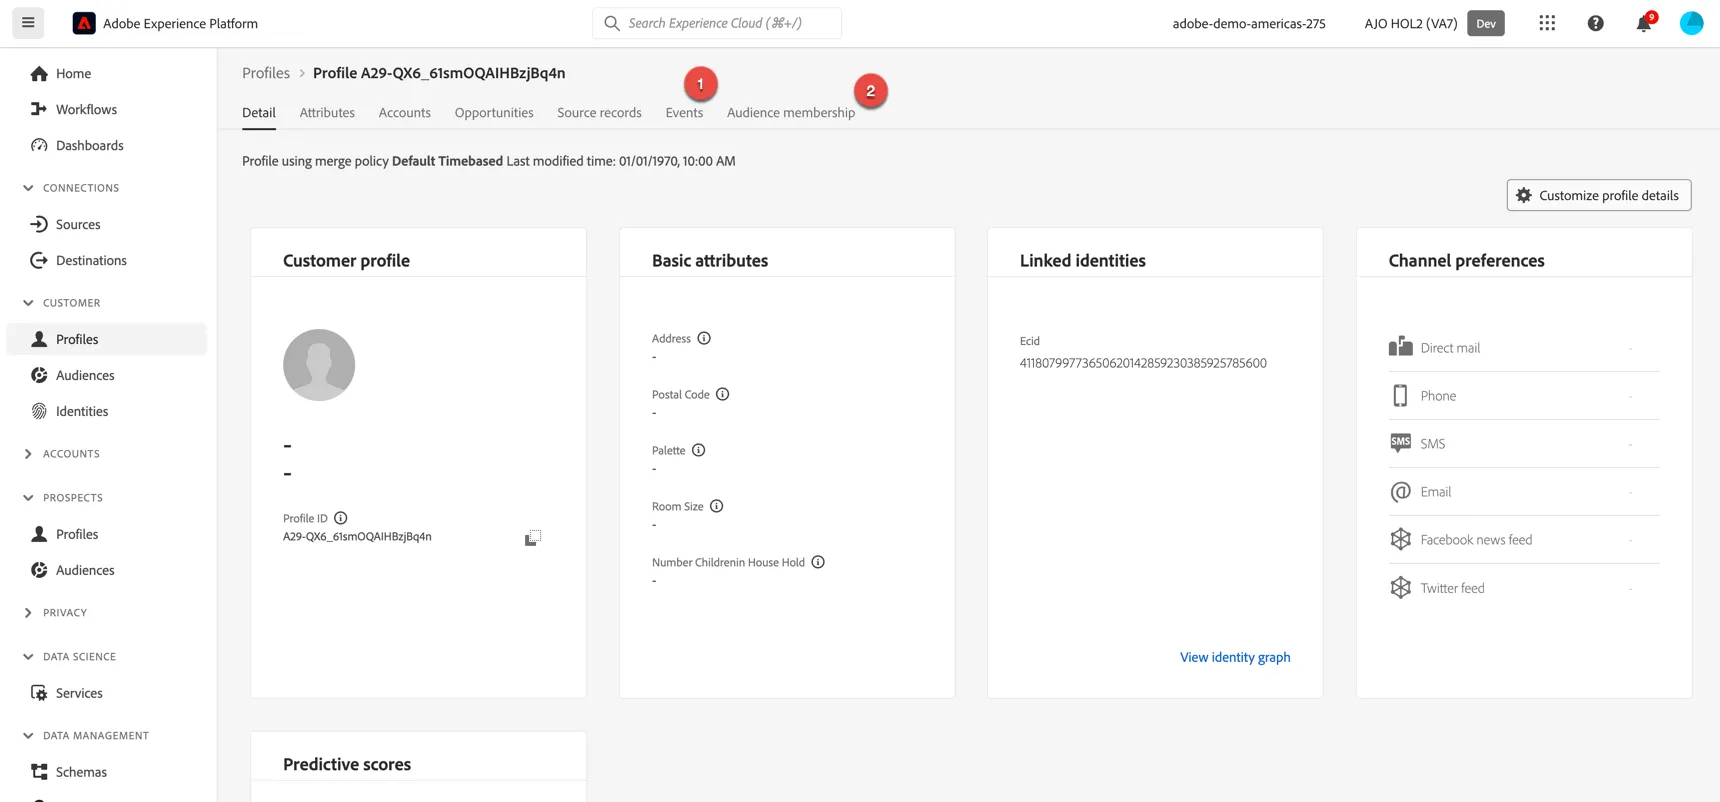Open the Events tab
This screenshot has width=1720, height=802.
tap(684, 113)
